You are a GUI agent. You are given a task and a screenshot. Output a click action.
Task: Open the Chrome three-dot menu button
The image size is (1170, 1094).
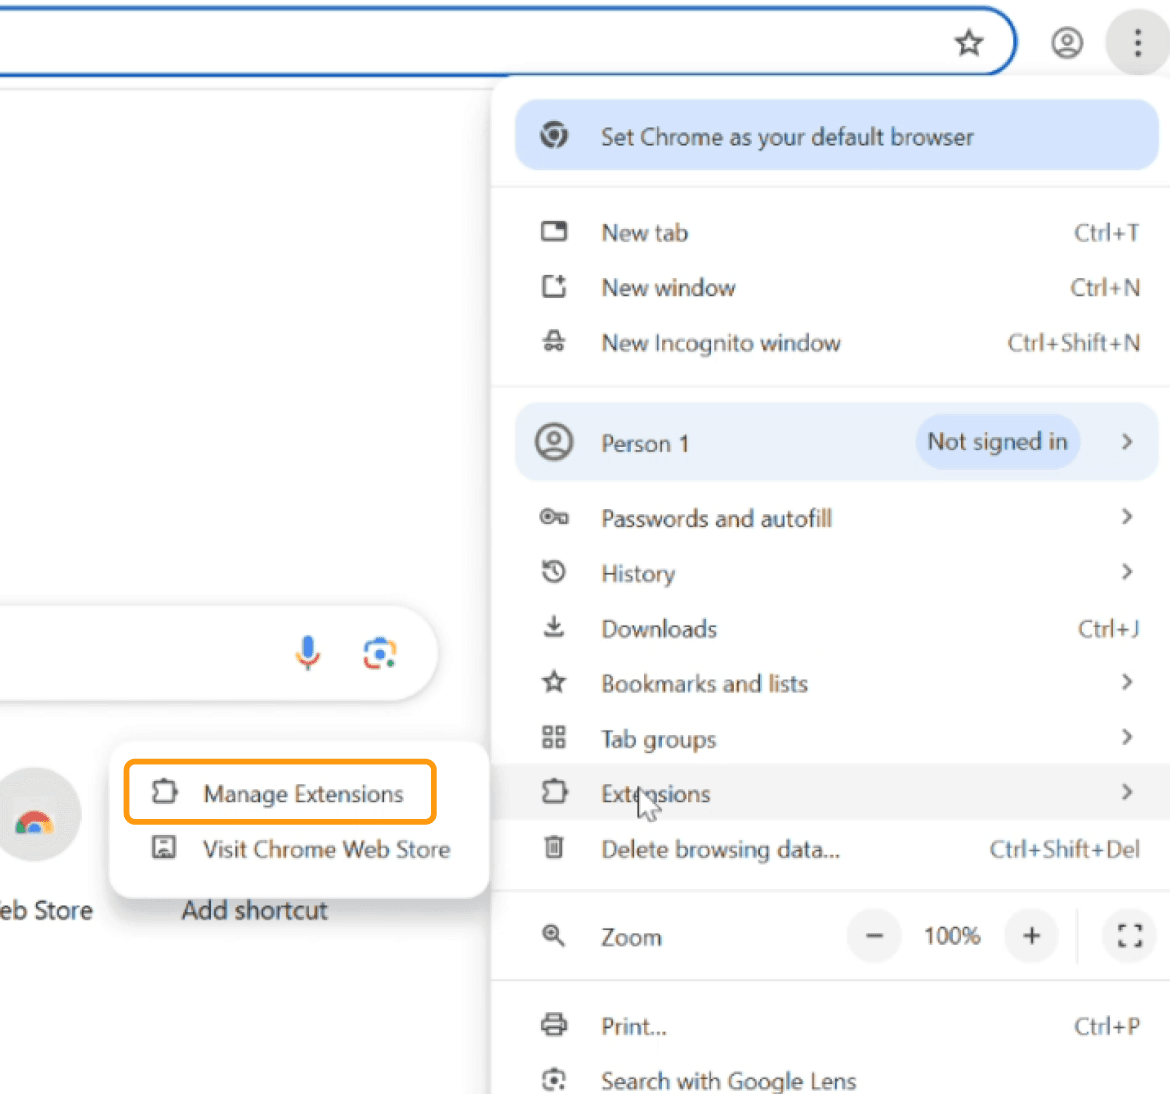(x=1137, y=43)
